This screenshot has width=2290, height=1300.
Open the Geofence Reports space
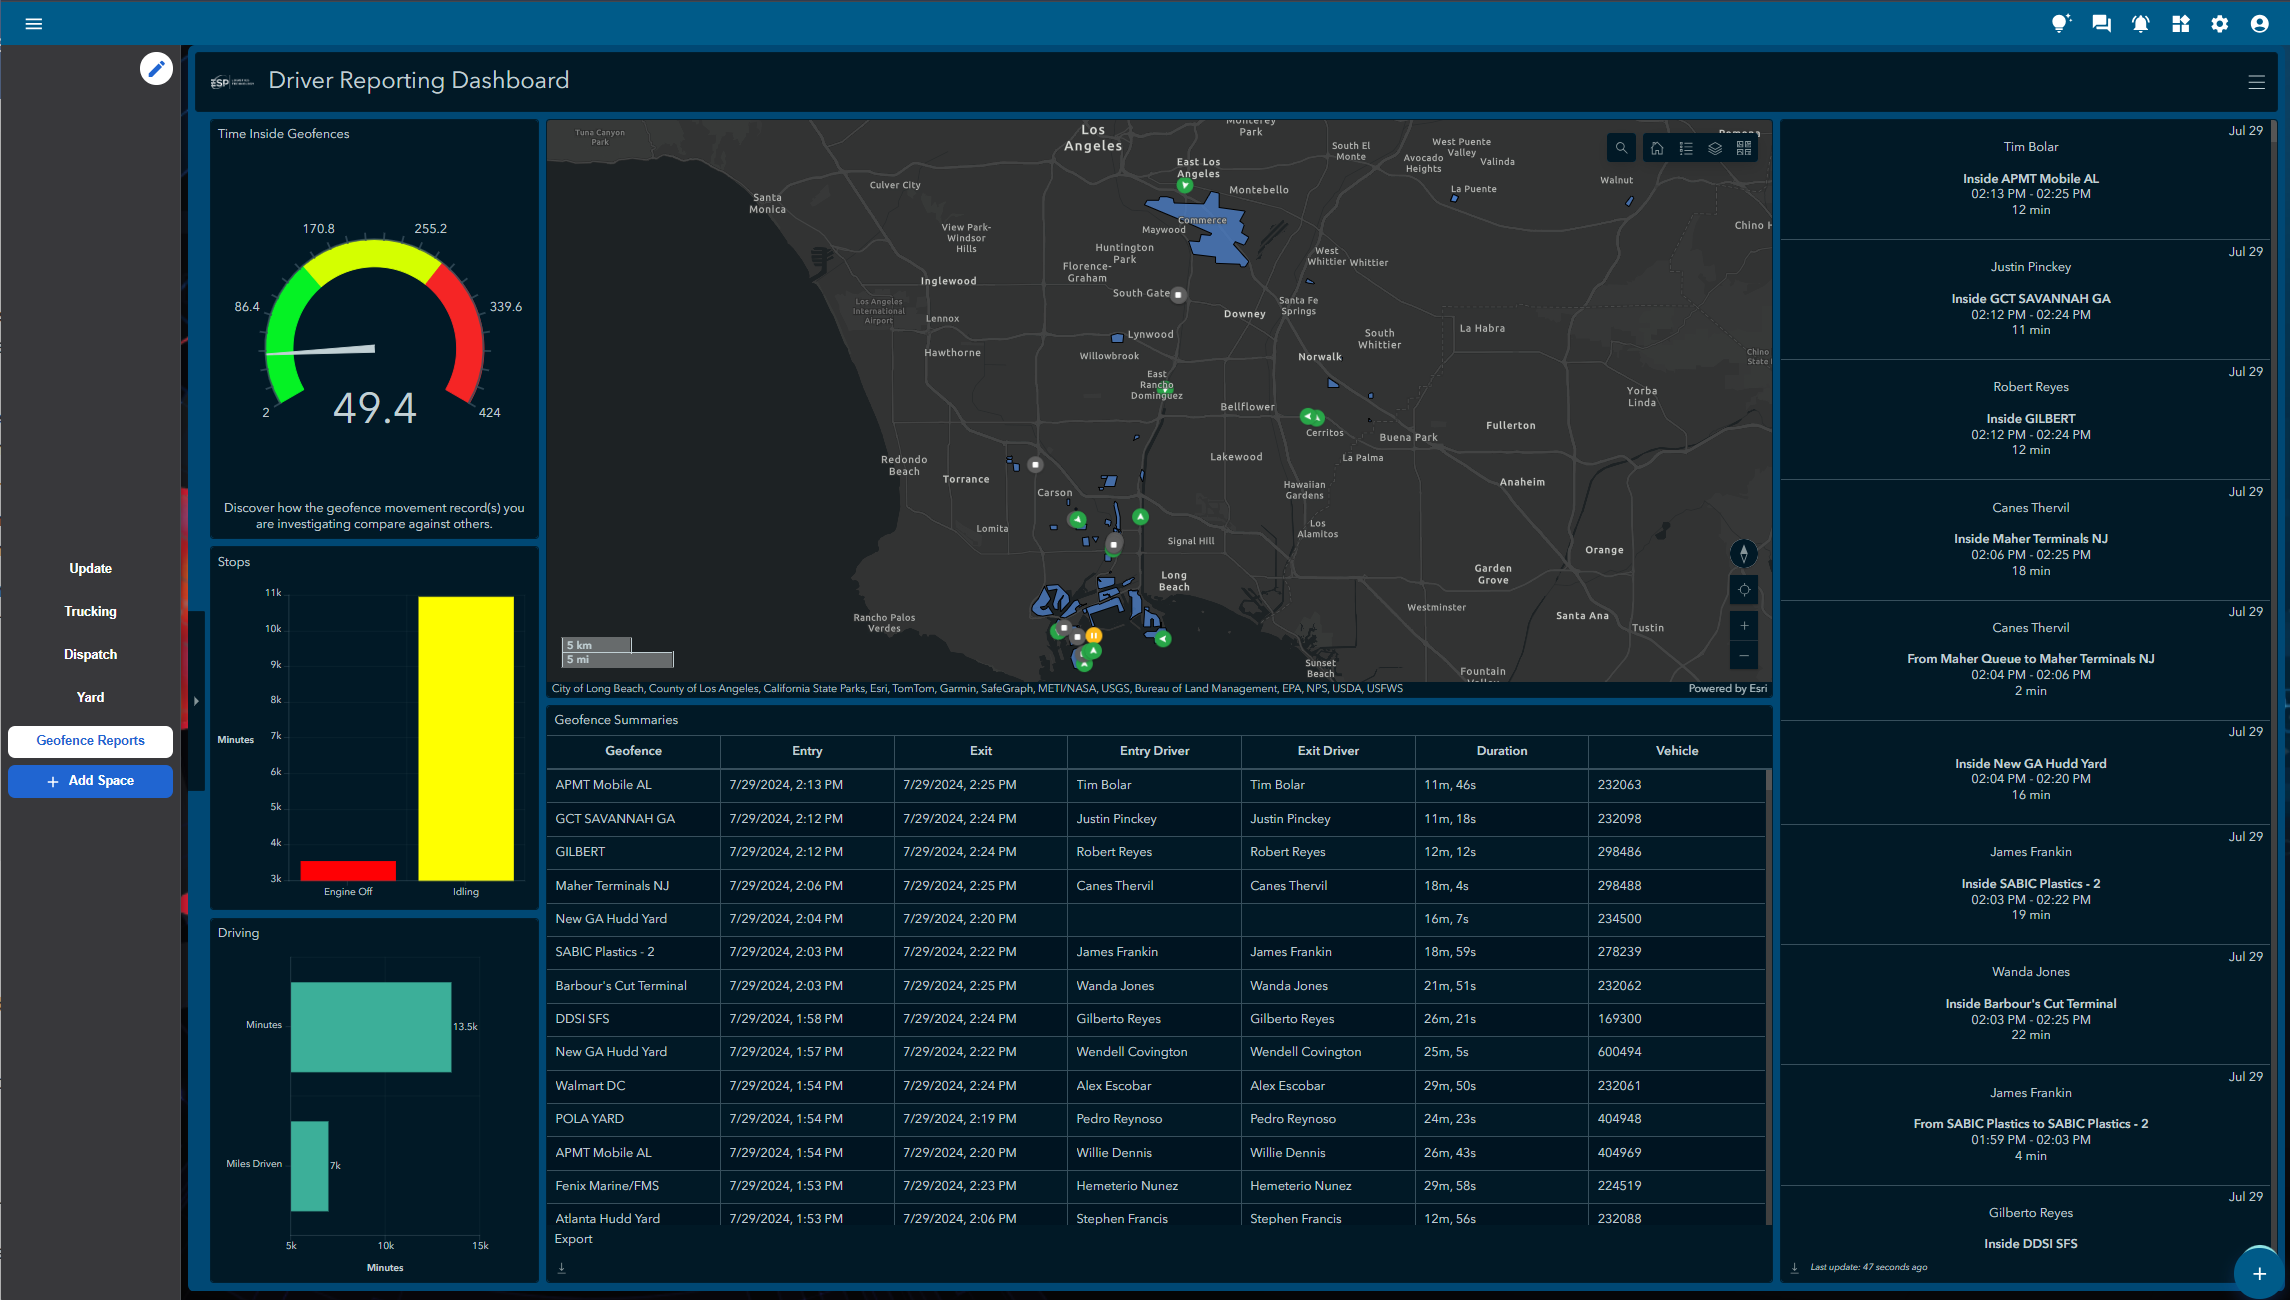[x=90, y=740]
